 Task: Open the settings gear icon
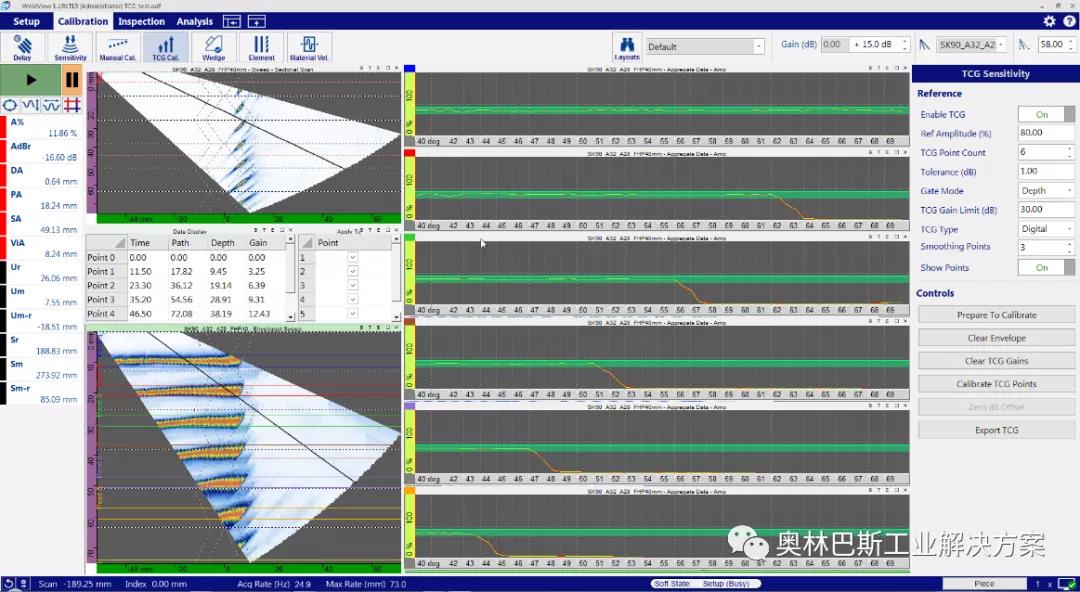1049,21
